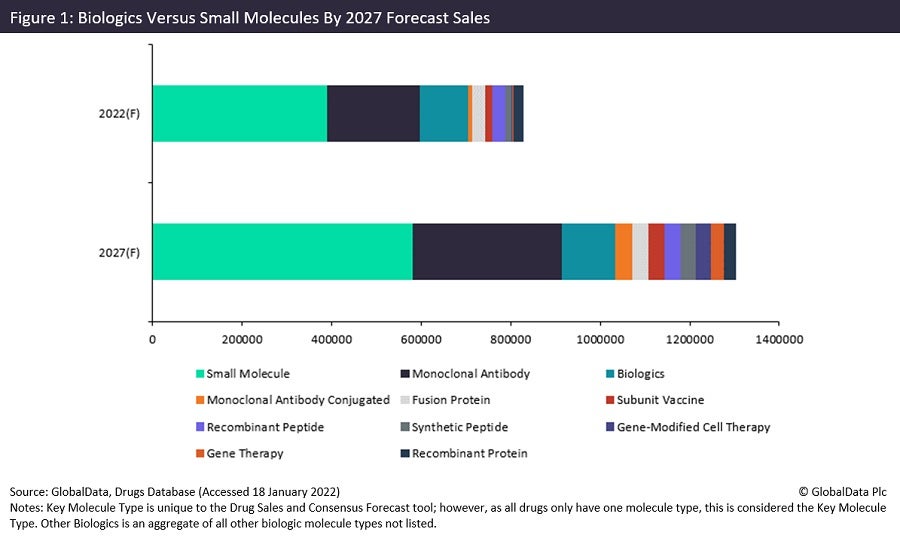The image size is (900, 538).
Task: Click the green Small Molecule segment for 2022(F)
Action: click(x=240, y=113)
